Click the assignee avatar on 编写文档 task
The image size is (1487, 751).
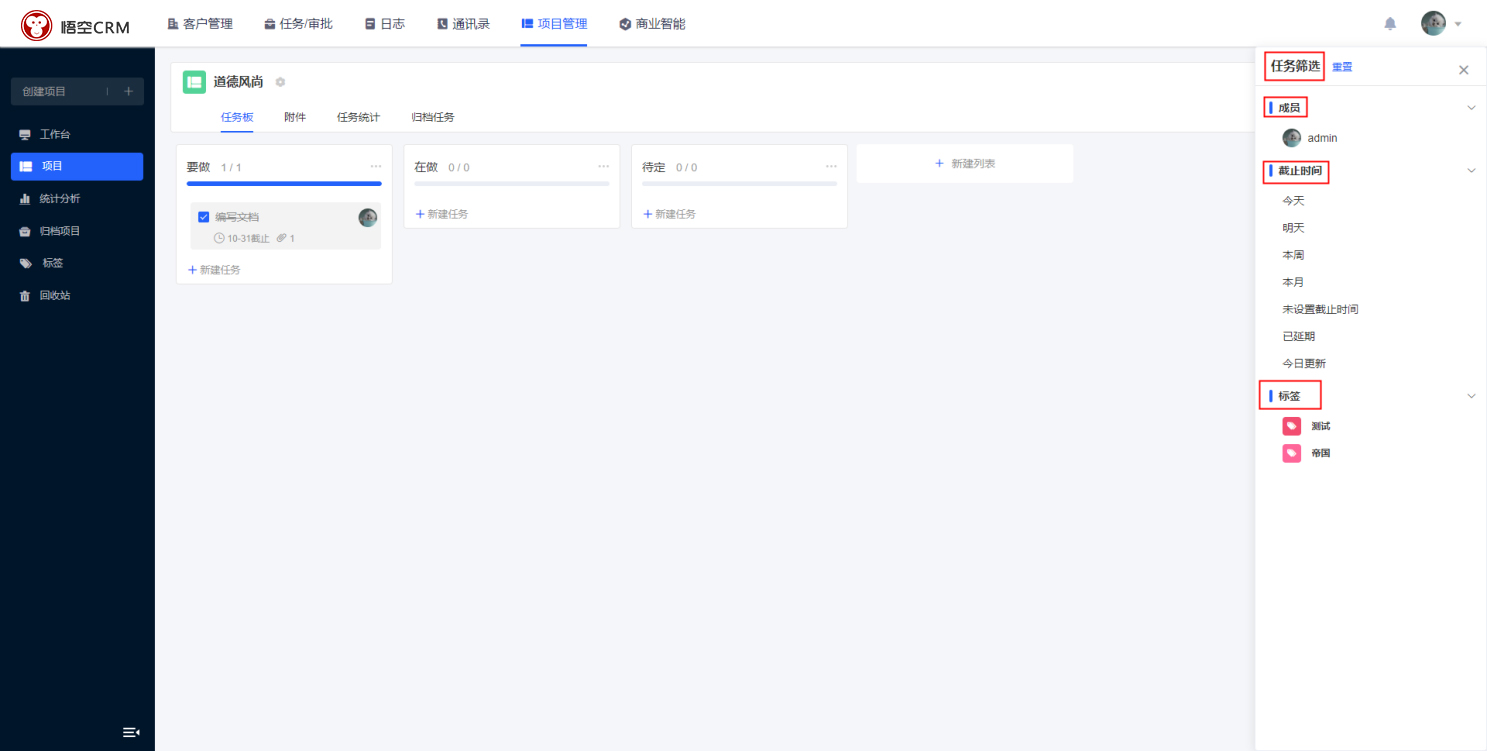tap(368, 218)
